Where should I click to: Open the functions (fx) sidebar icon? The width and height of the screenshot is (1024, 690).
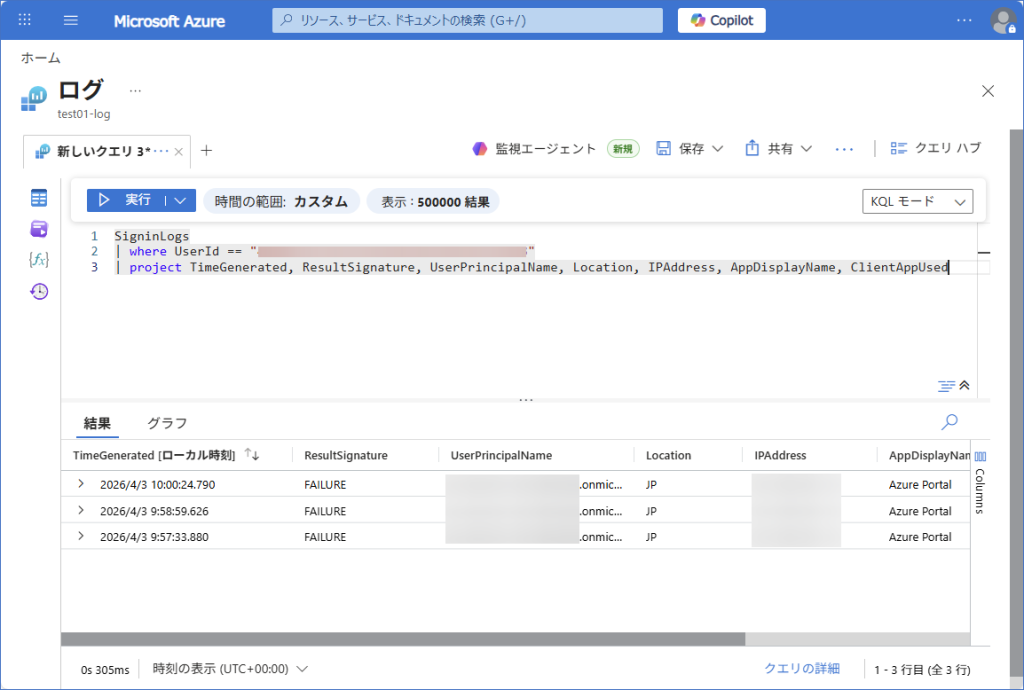click(39, 260)
